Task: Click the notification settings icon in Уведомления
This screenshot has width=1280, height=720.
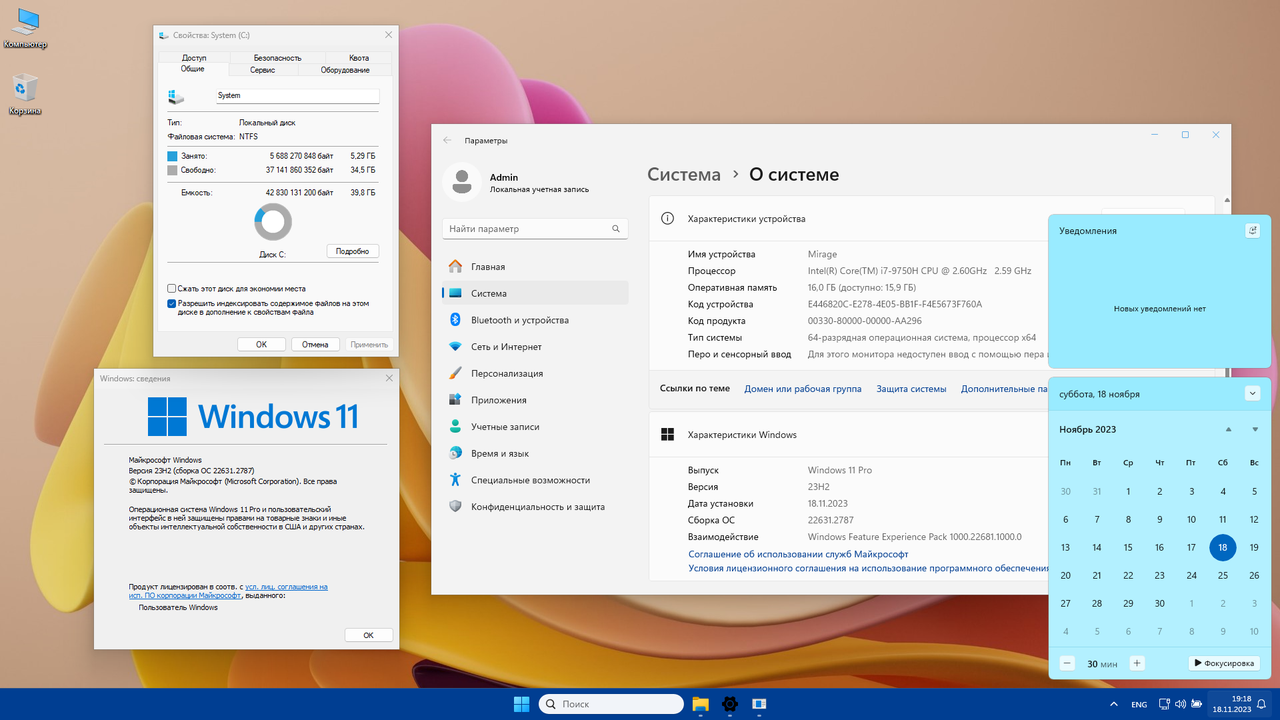Action: click(1253, 230)
